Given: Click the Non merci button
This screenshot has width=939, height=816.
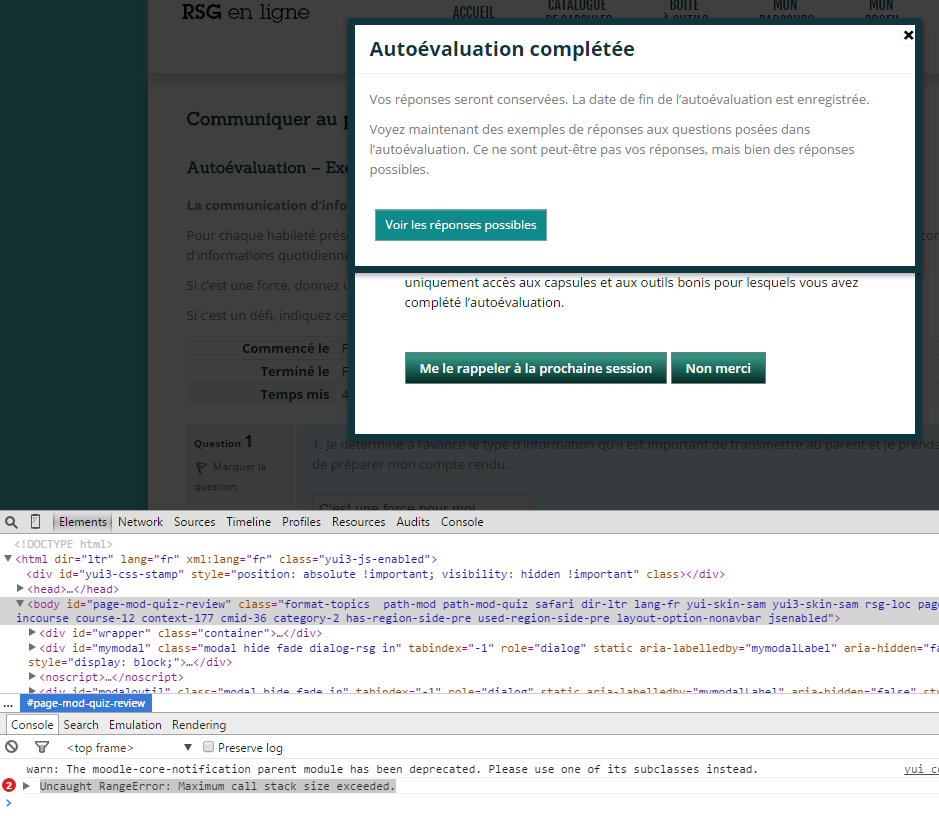Looking at the screenshot, I should coord(717,368).
